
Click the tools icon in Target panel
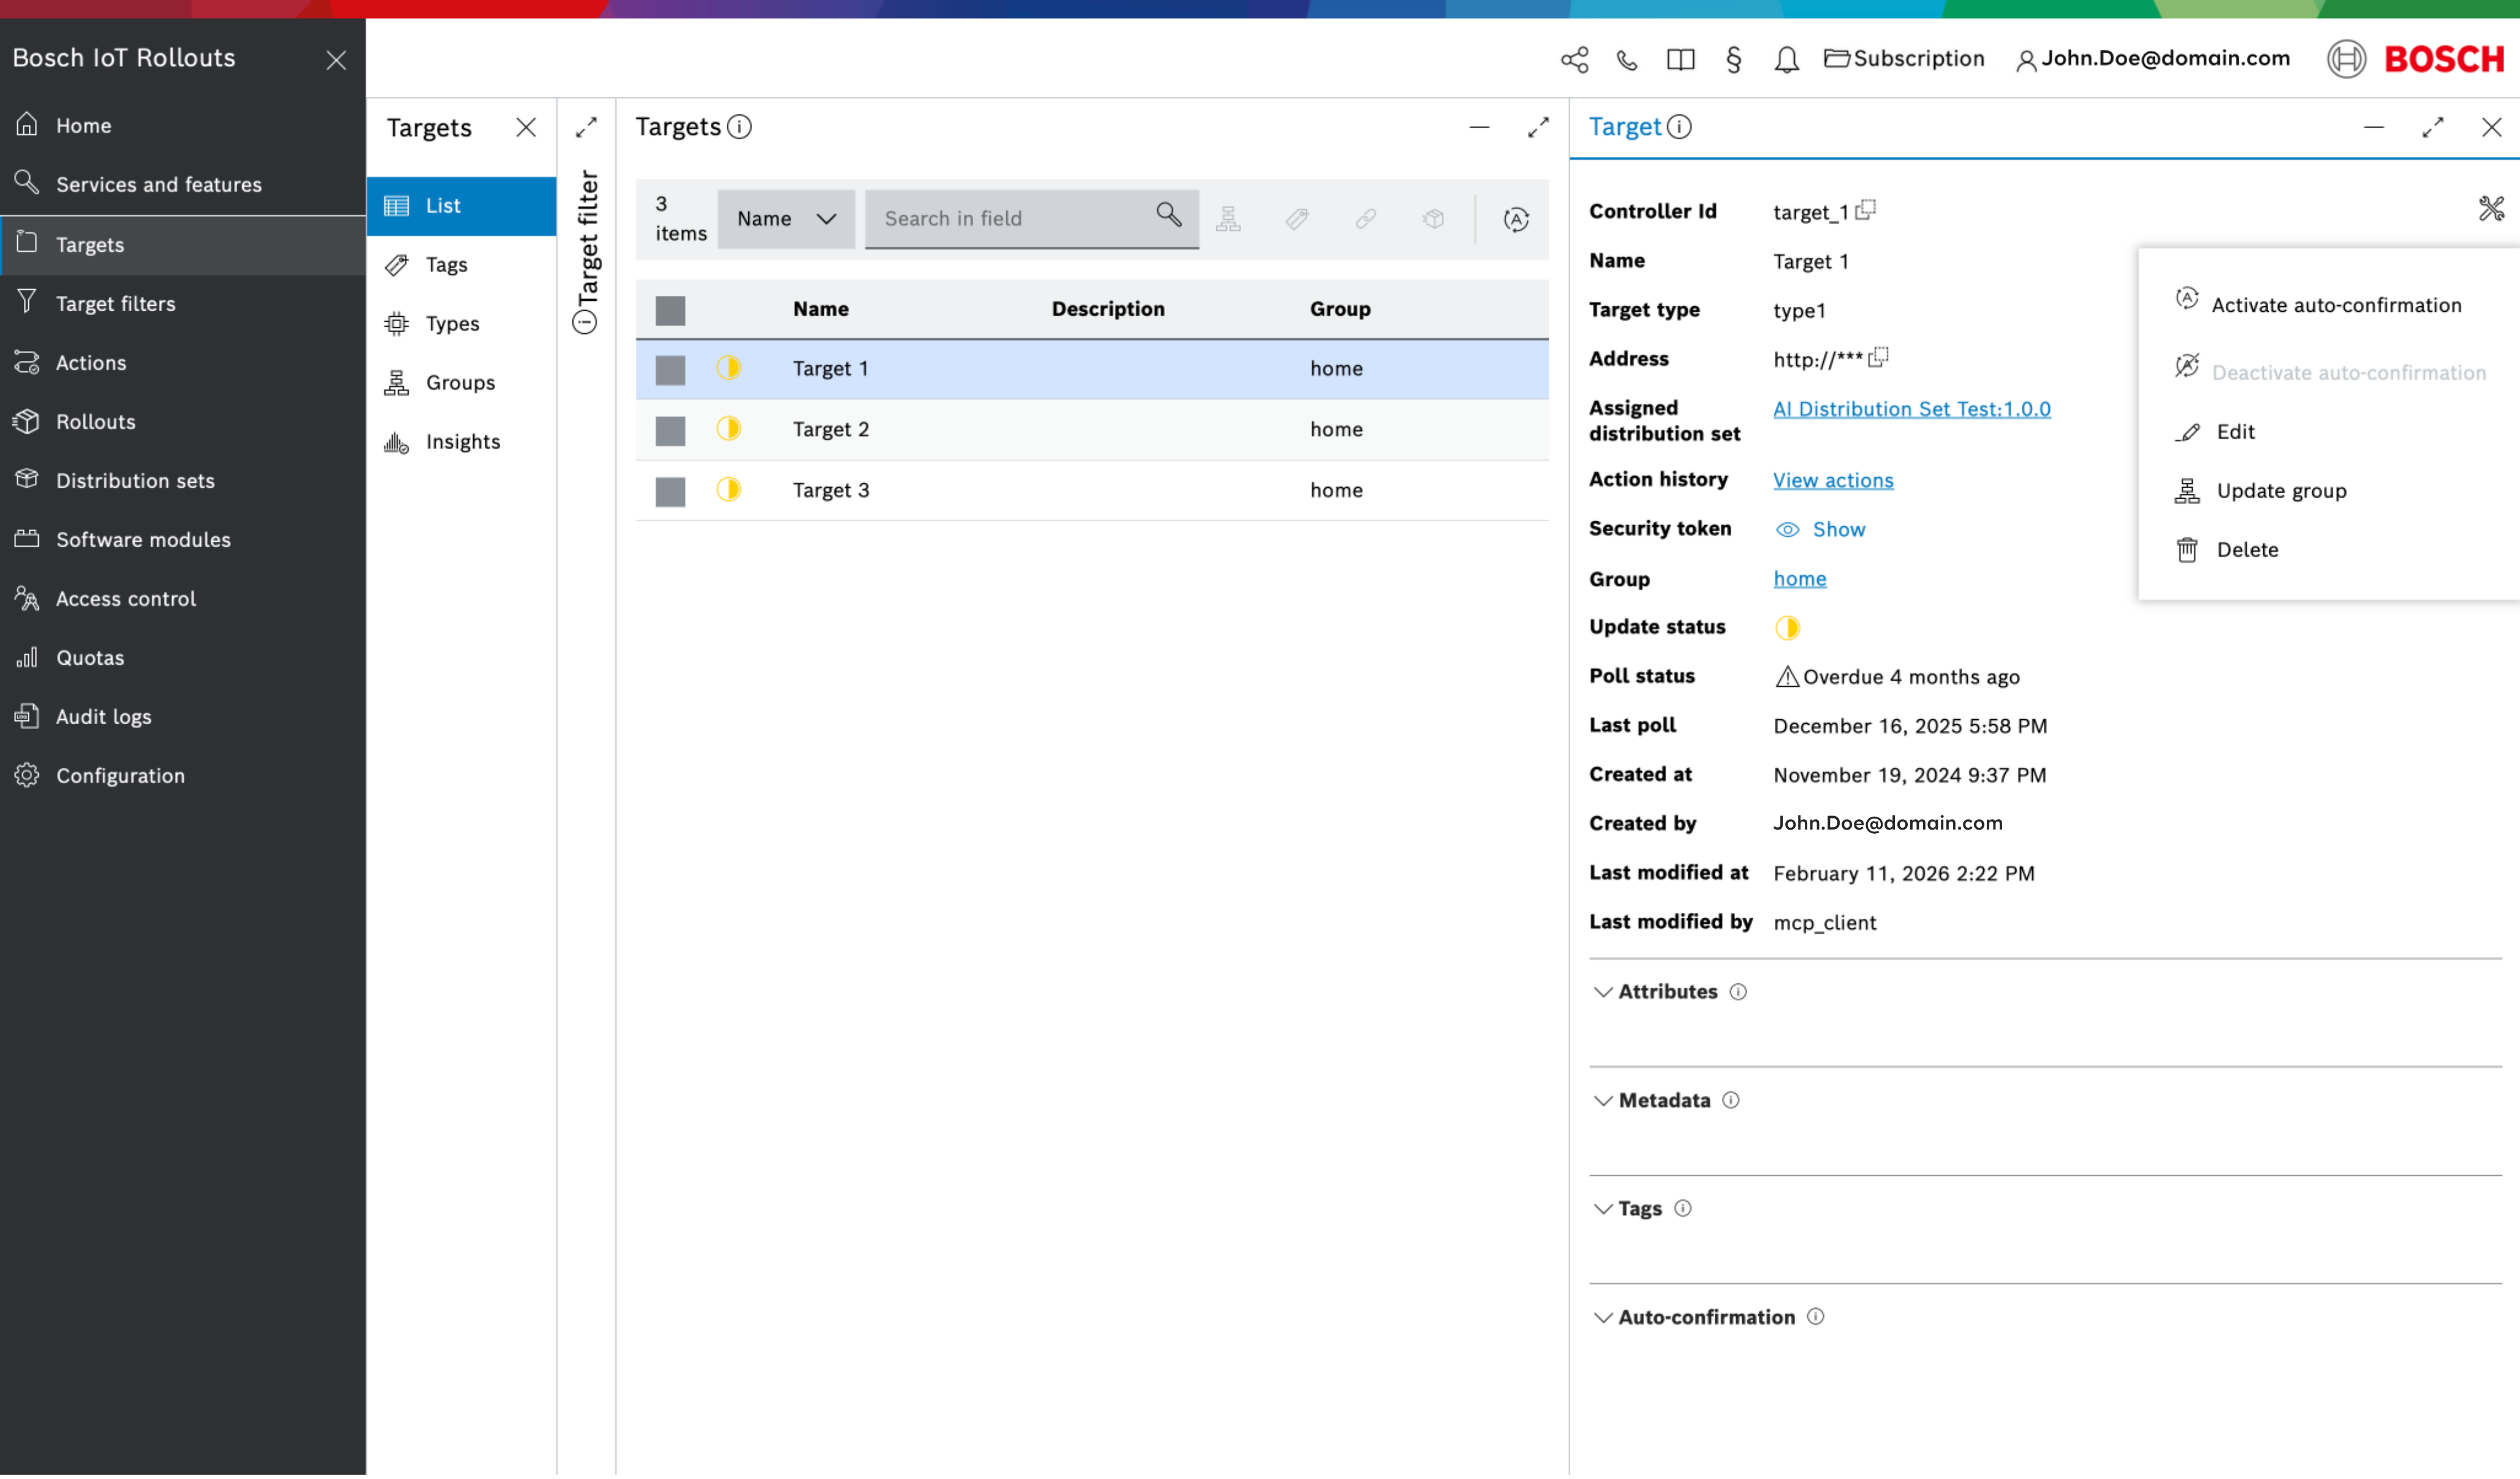tap(2491, 209)
